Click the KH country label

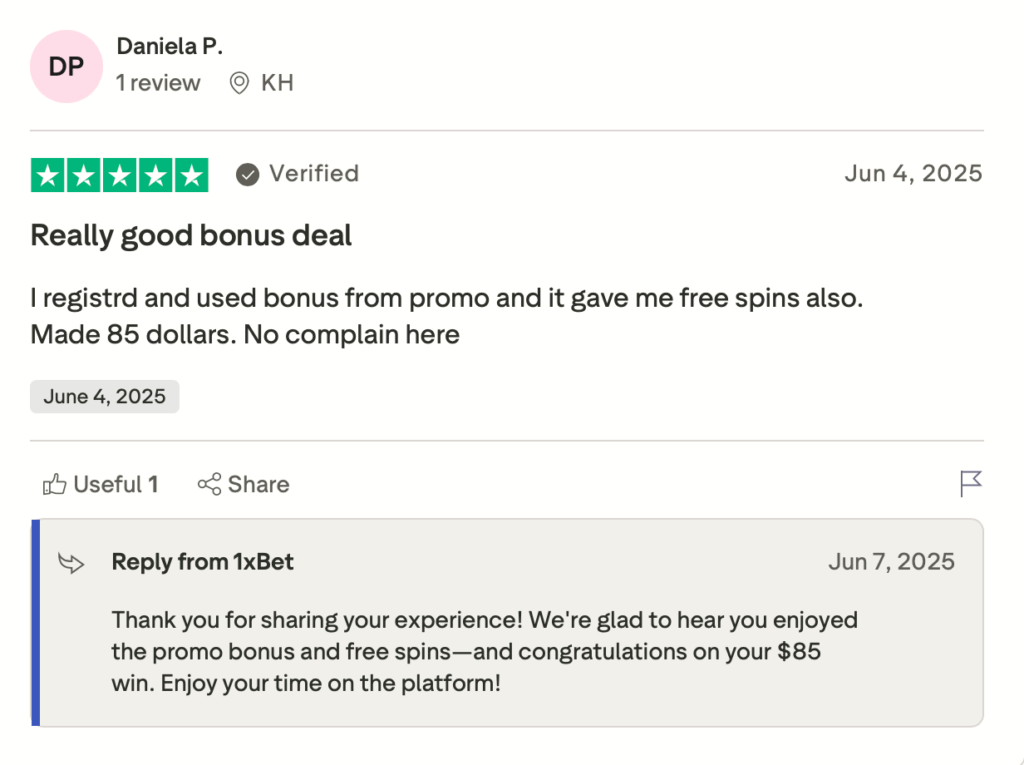coord(277,83)
